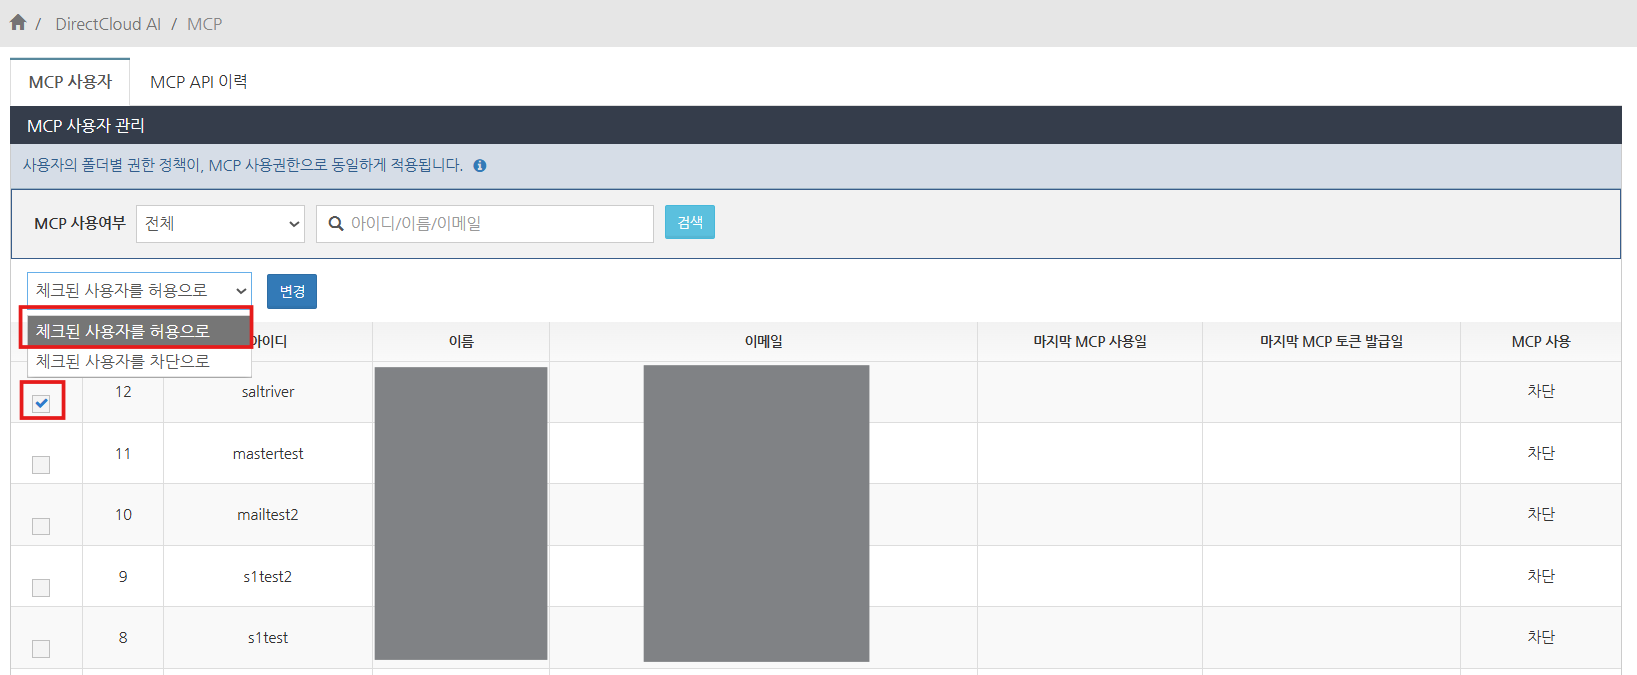1637x675 pixels.
Task: Choose 체크된 사용자를 차단으로 option
Action: point(139,361)
